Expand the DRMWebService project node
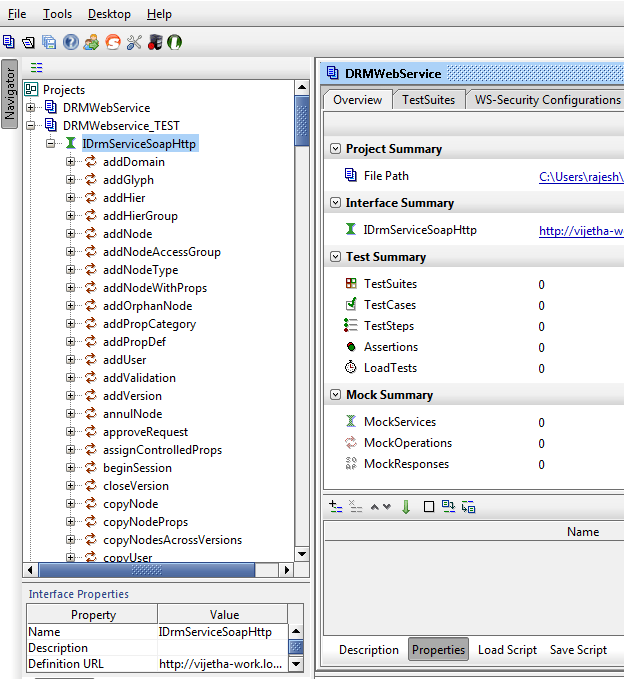This screenshot has width=624, height=679. [31, 107]
